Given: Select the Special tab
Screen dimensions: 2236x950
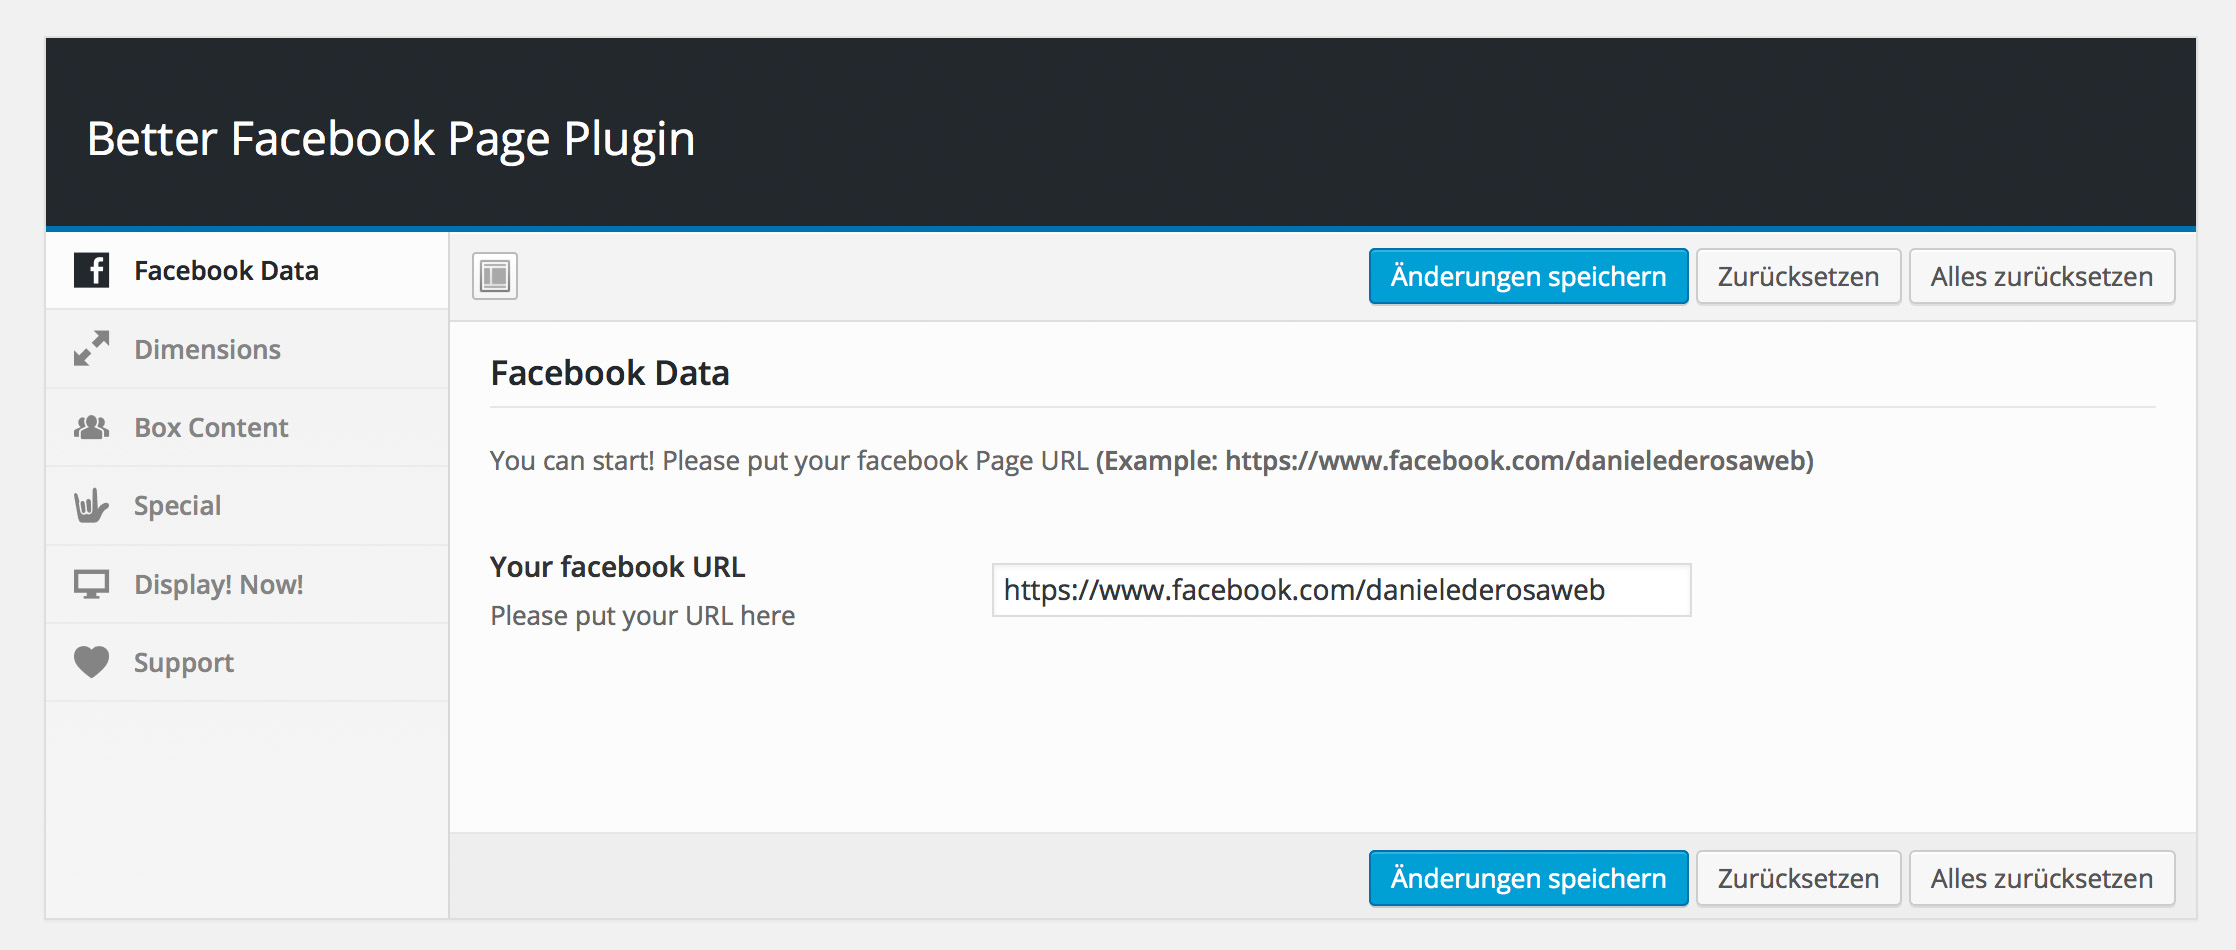Looking at the screenshot, I should (247, 506).
